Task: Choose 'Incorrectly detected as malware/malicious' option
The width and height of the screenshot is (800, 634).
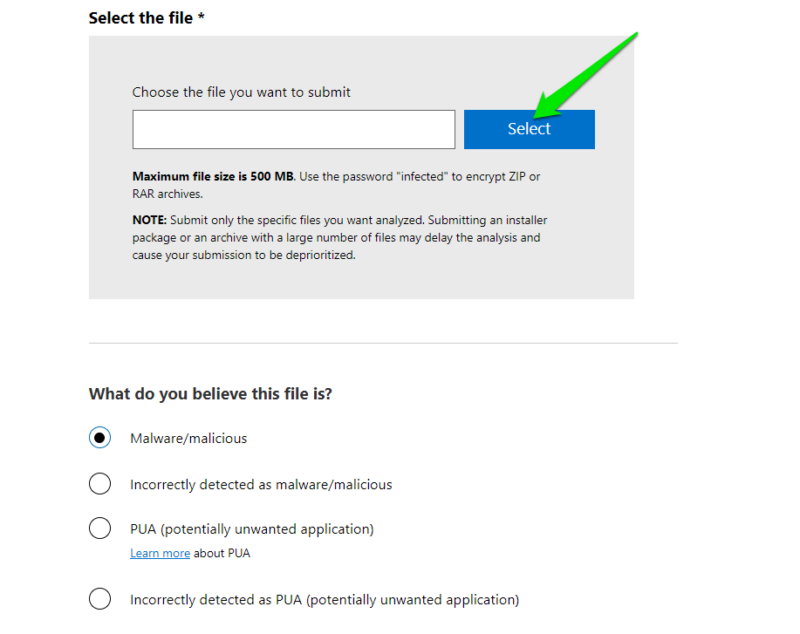Action: (x=100, y=483)
